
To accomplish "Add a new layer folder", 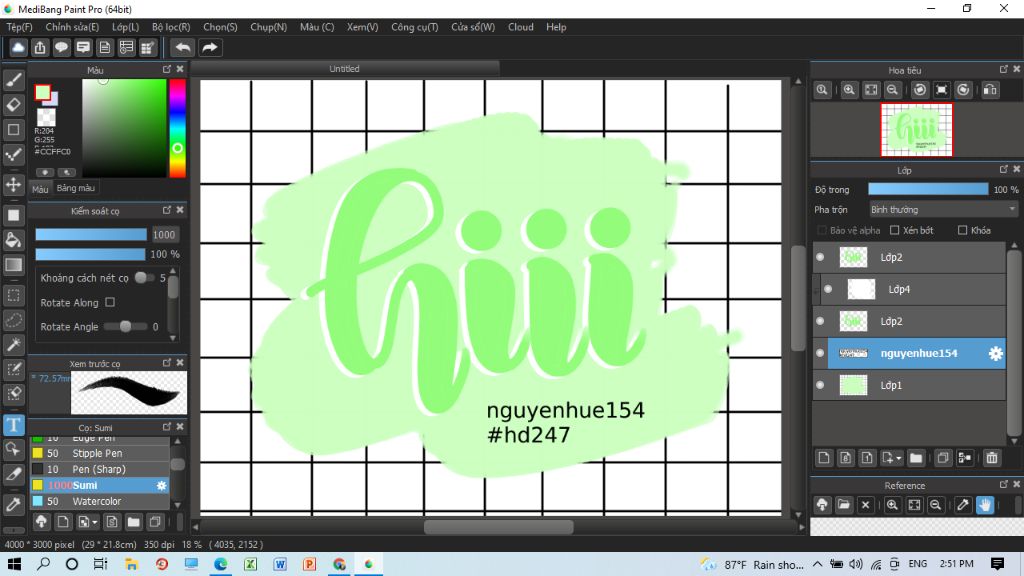I will pyautogui.click(x=916, y=458).
